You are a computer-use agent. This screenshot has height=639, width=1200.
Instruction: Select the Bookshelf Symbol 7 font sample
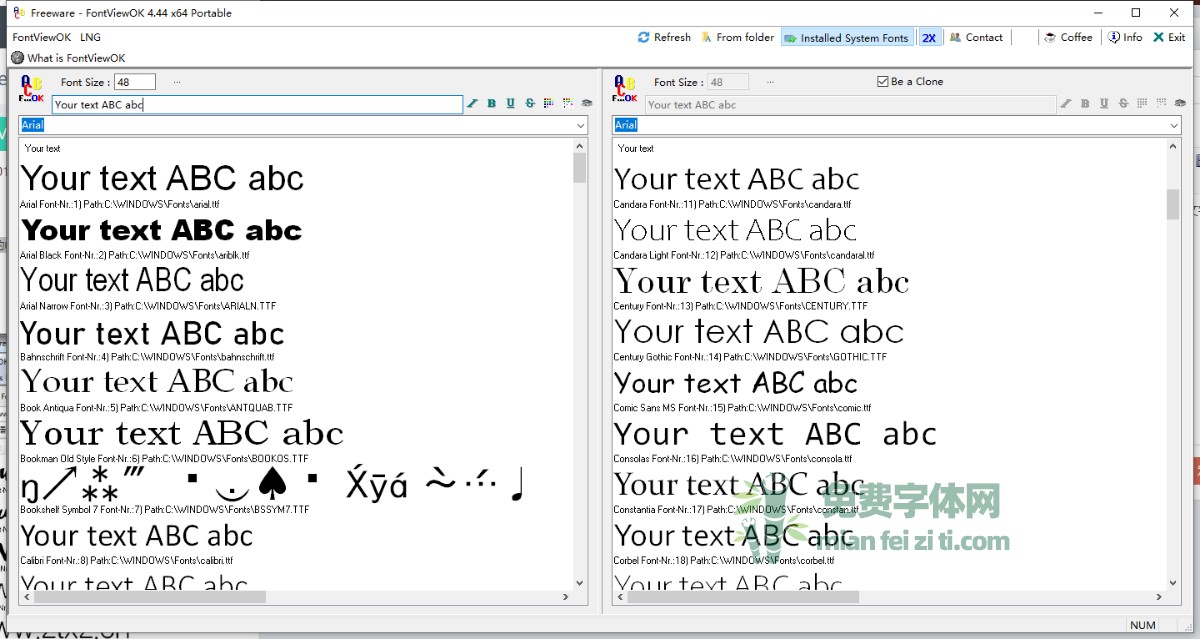[x=272, y=484]
